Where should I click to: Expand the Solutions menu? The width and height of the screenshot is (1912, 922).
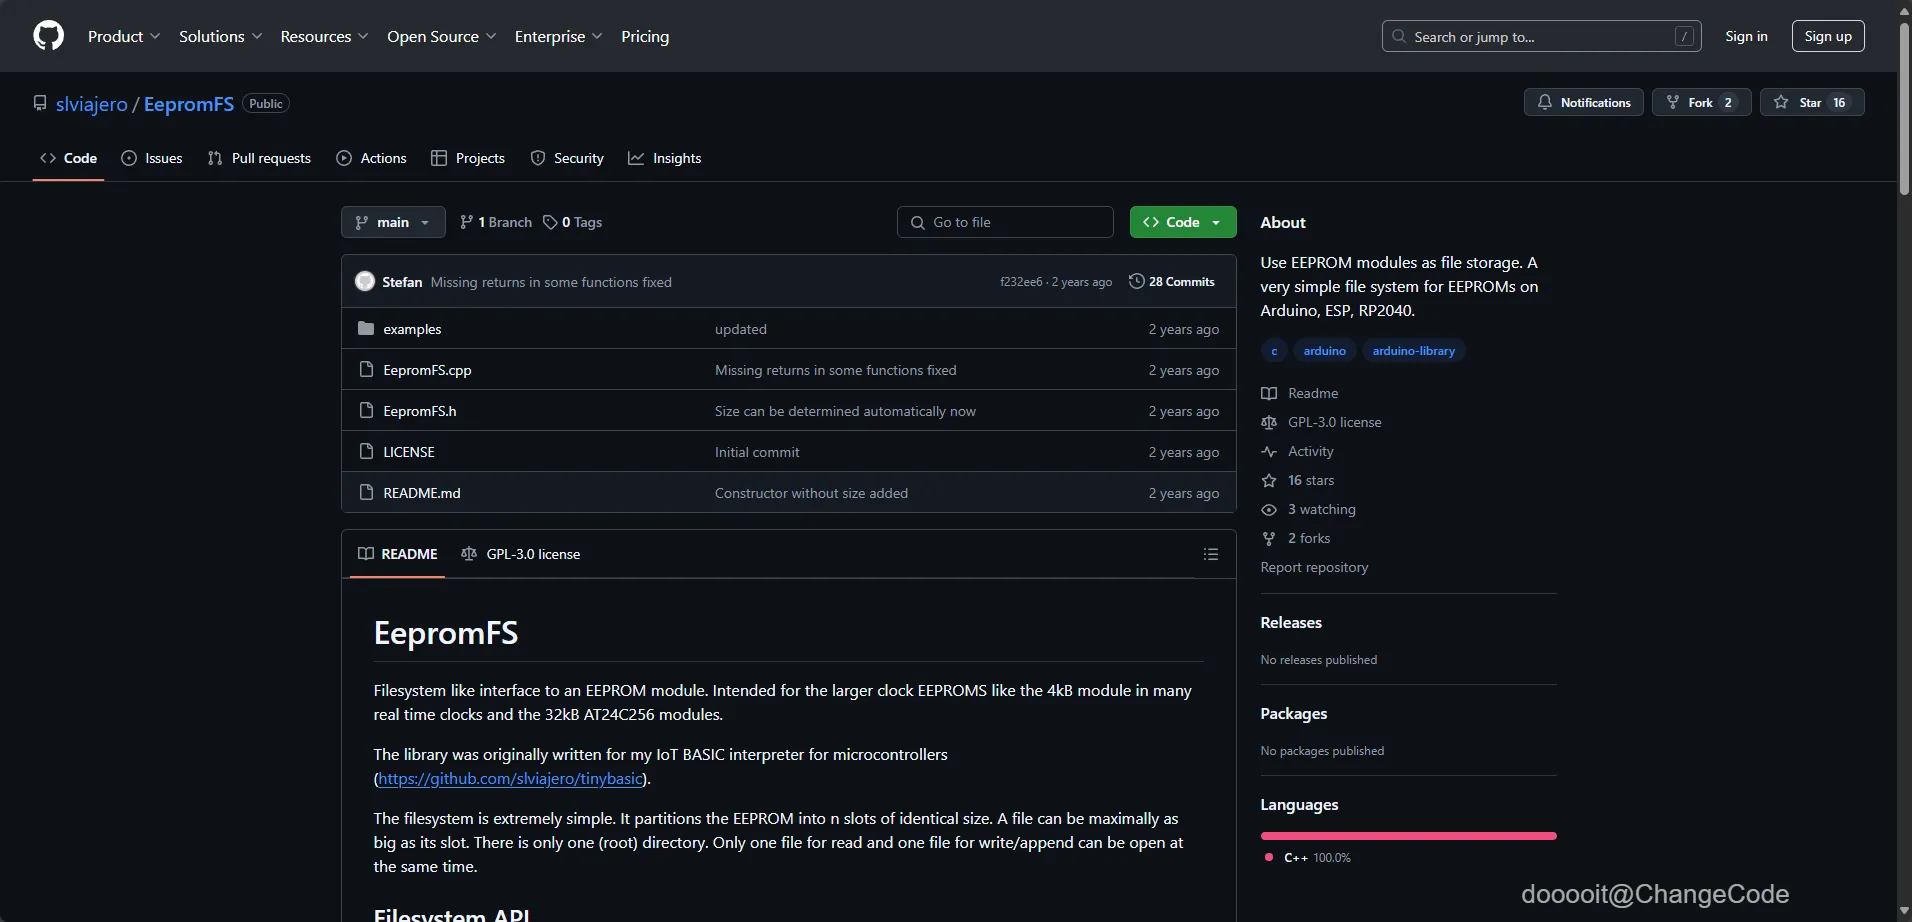[220, 36]
